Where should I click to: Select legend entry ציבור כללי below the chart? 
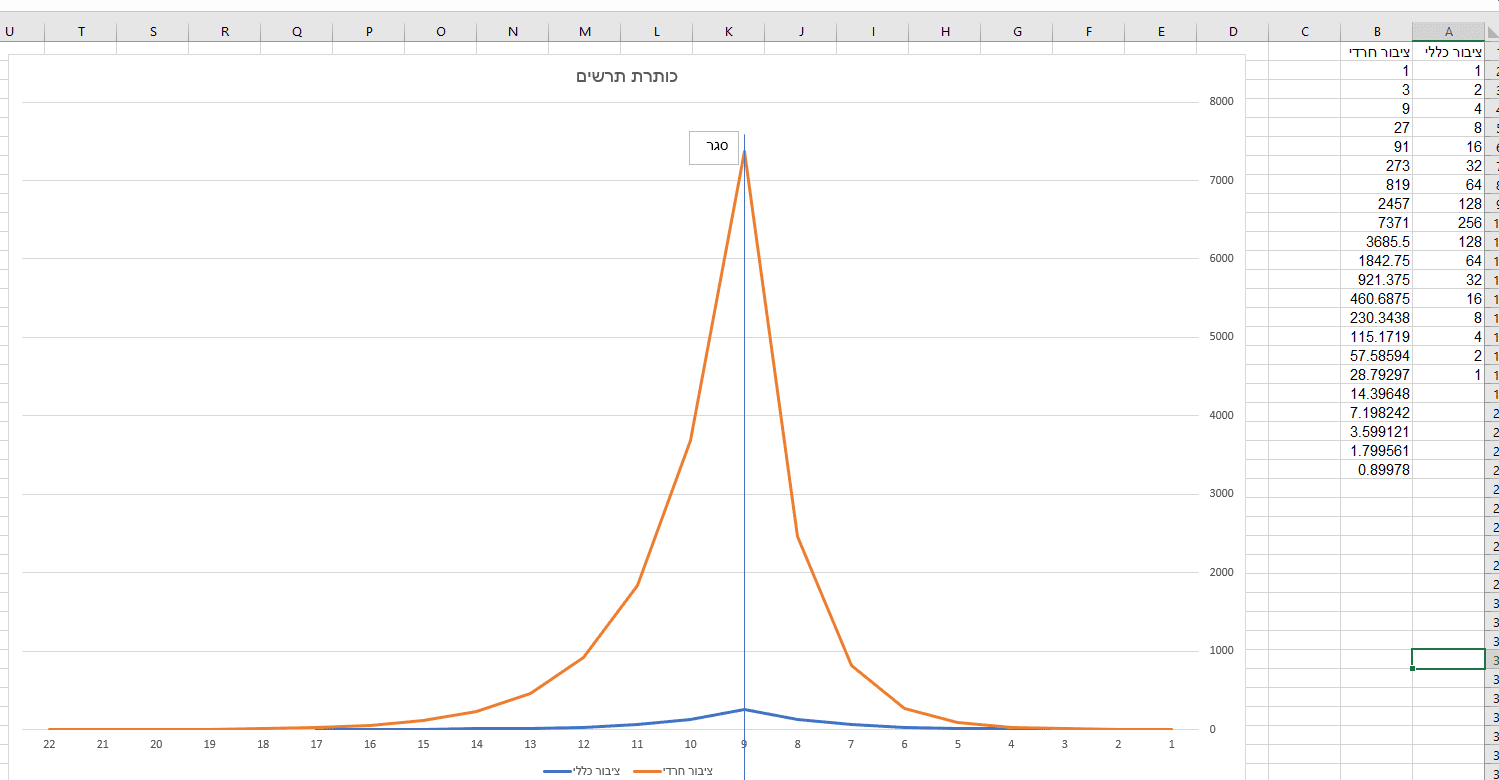tap(583, 771)
